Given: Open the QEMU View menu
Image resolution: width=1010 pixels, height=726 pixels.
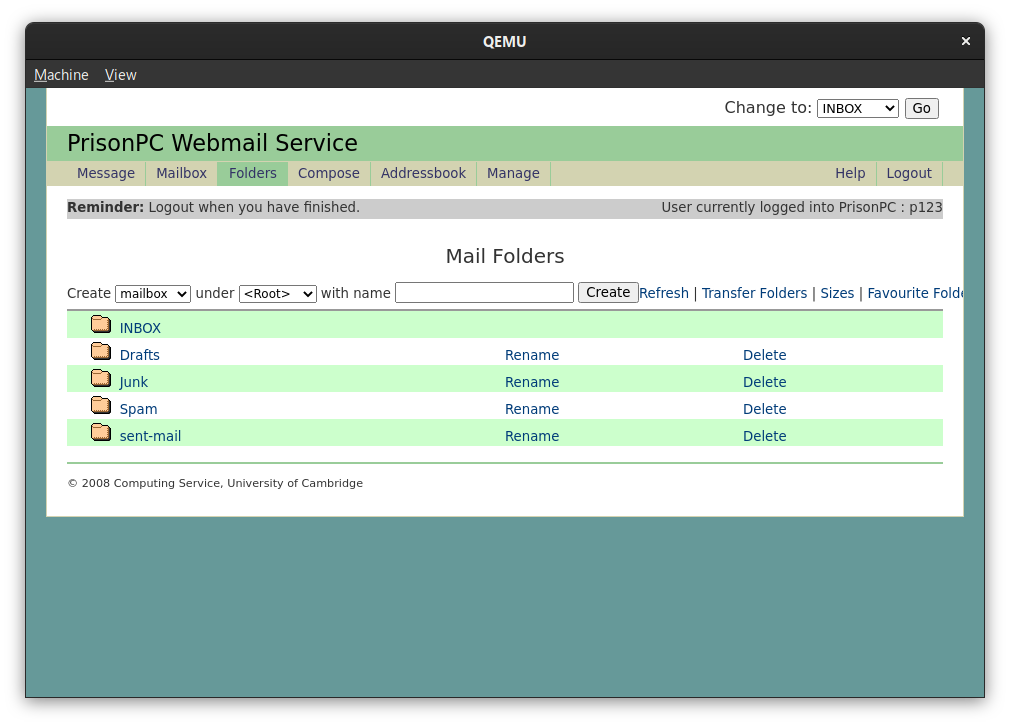Looking at the screenshot, I should [x=120, y=75].
